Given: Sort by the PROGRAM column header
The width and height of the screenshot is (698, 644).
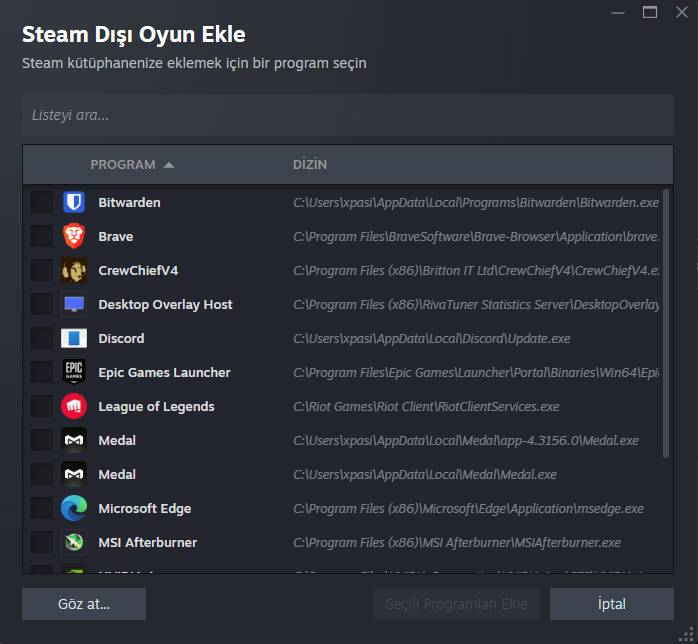Looking at the screenshot, I should click(123, 165).
